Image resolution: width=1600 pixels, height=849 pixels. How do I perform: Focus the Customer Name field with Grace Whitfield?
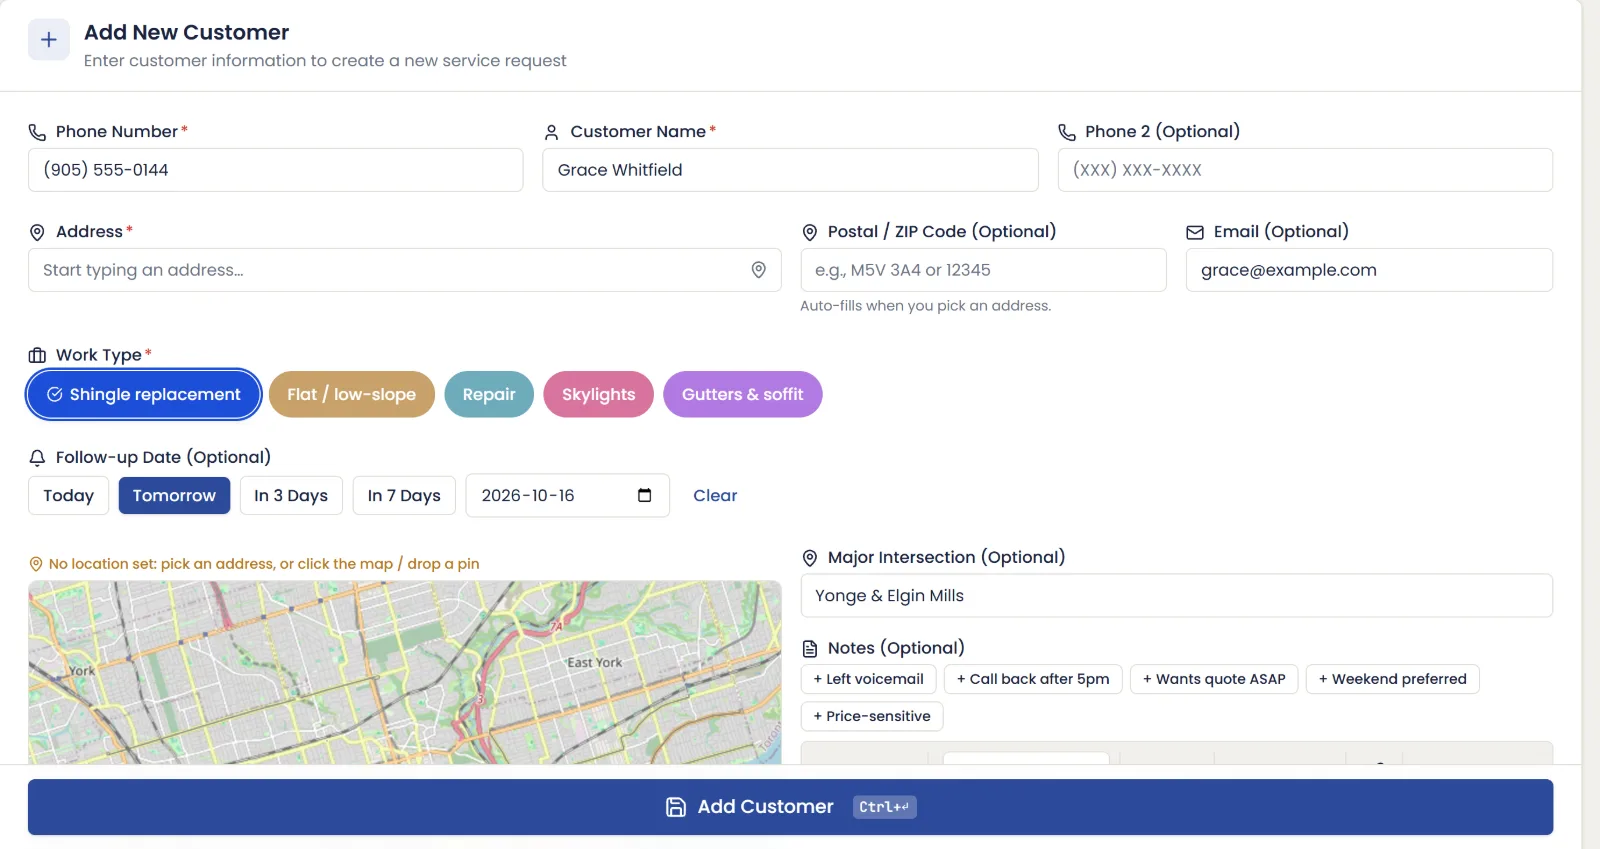(790, 170)
